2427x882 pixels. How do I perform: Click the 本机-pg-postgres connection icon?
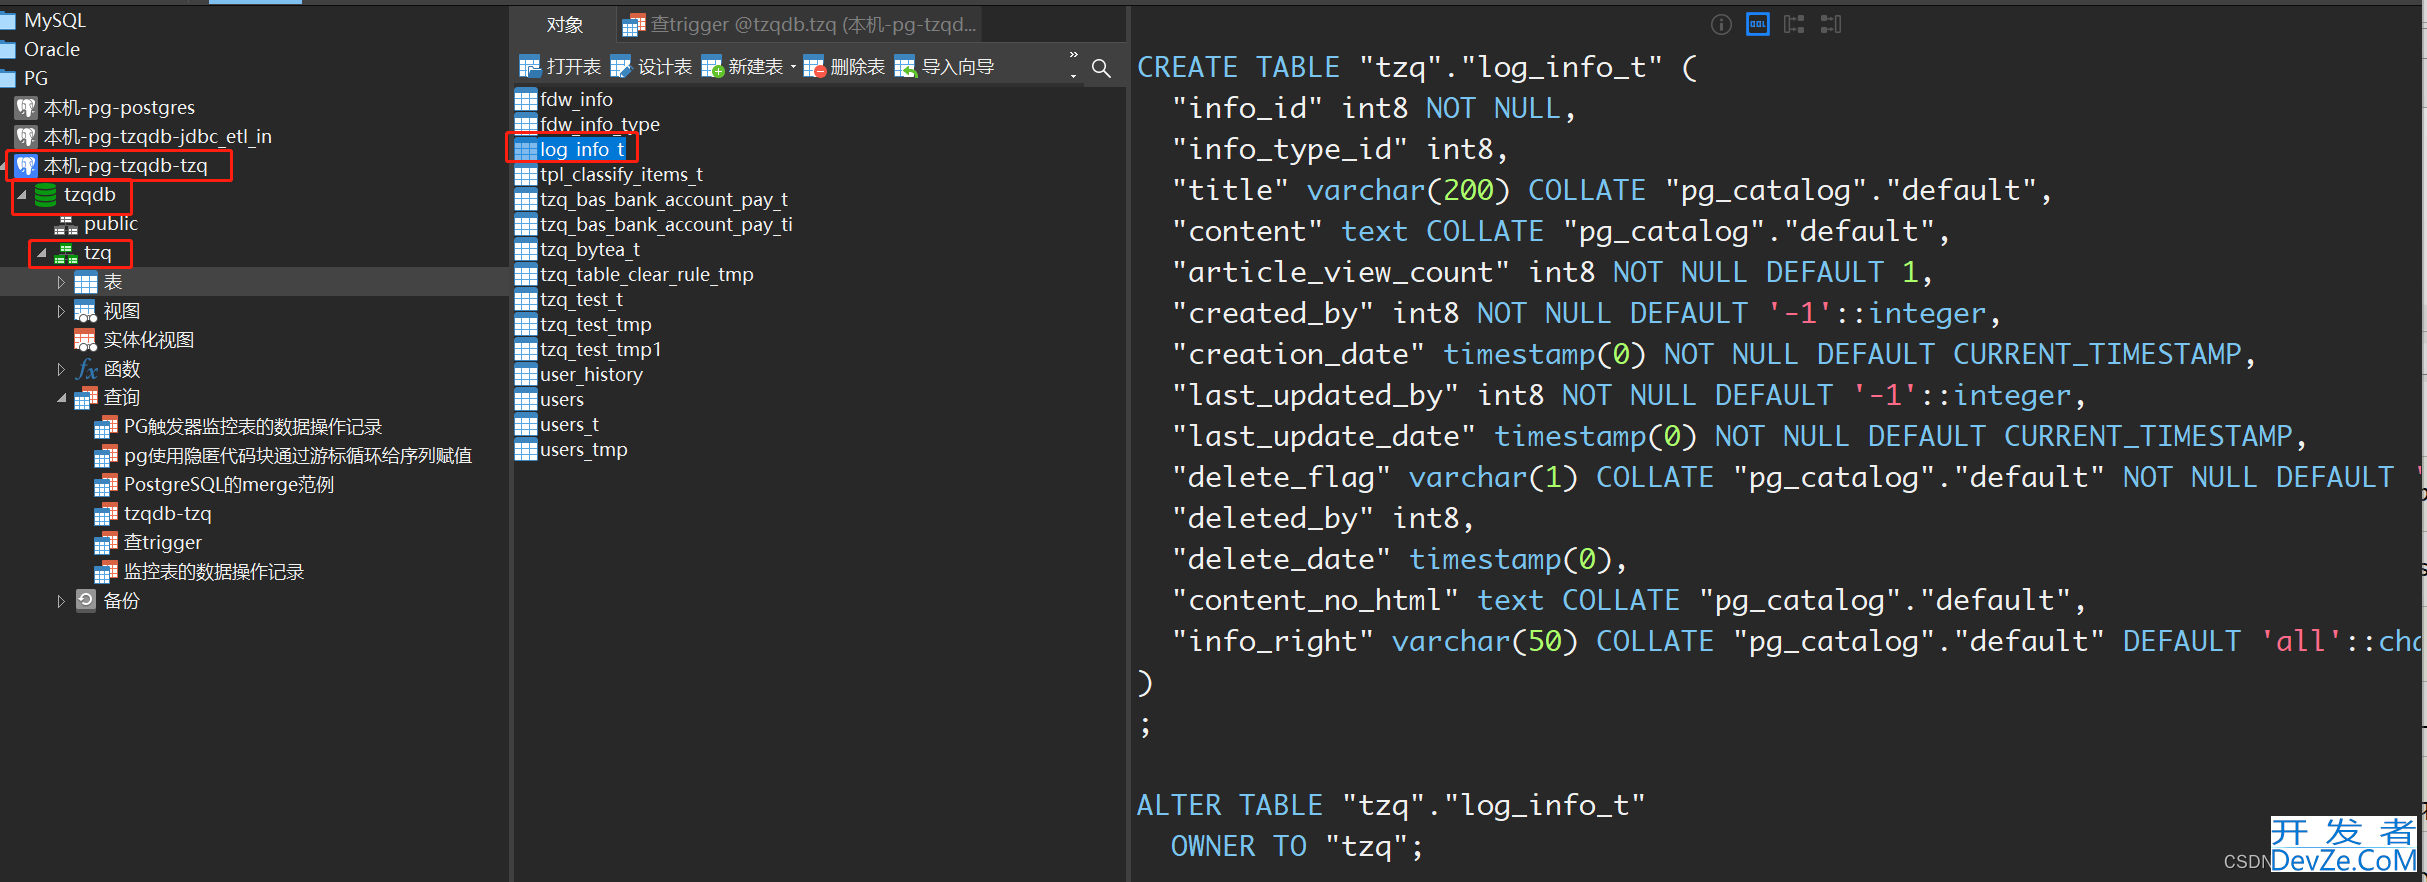click(x=26, y=108)
